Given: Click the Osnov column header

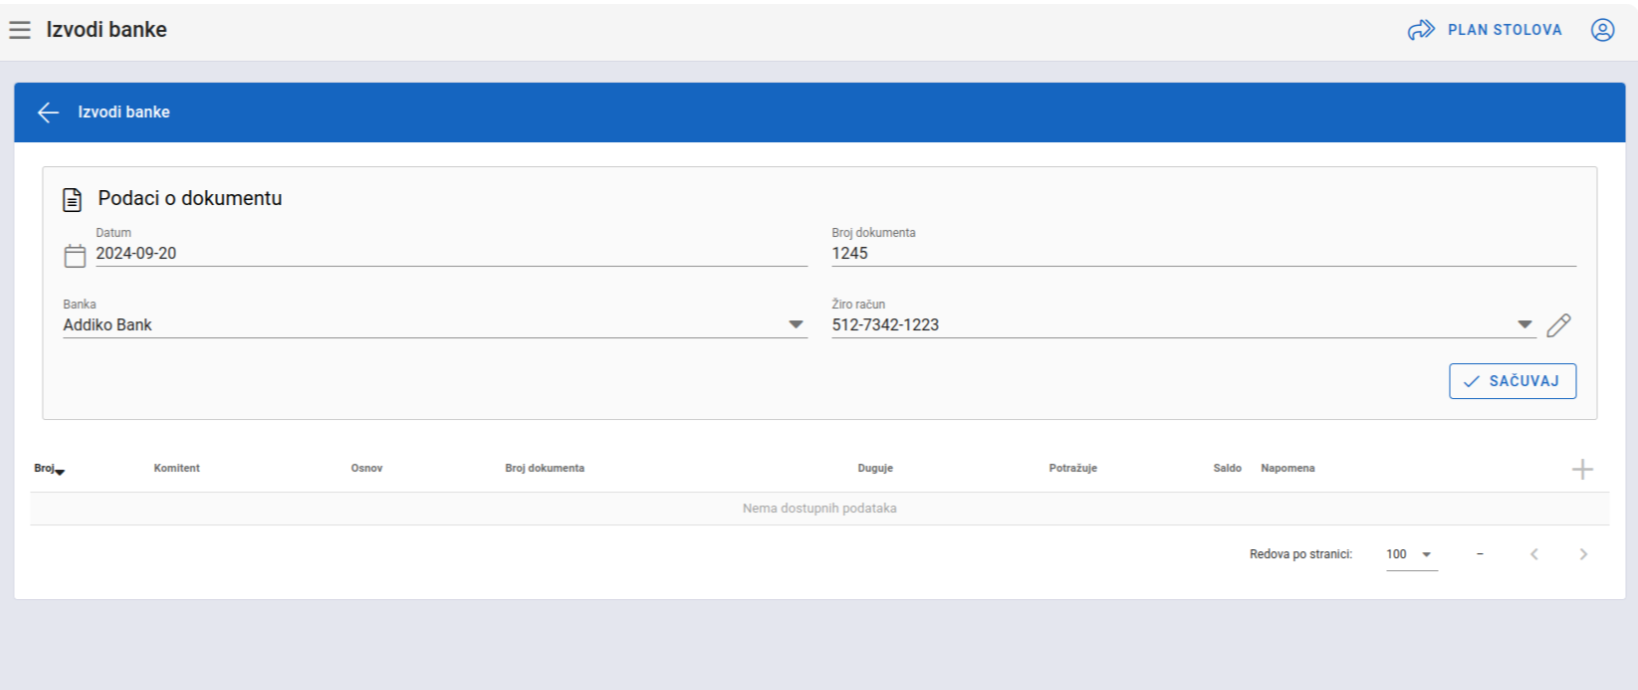Looking at the screenshot, I should click(x=367, y=468).
